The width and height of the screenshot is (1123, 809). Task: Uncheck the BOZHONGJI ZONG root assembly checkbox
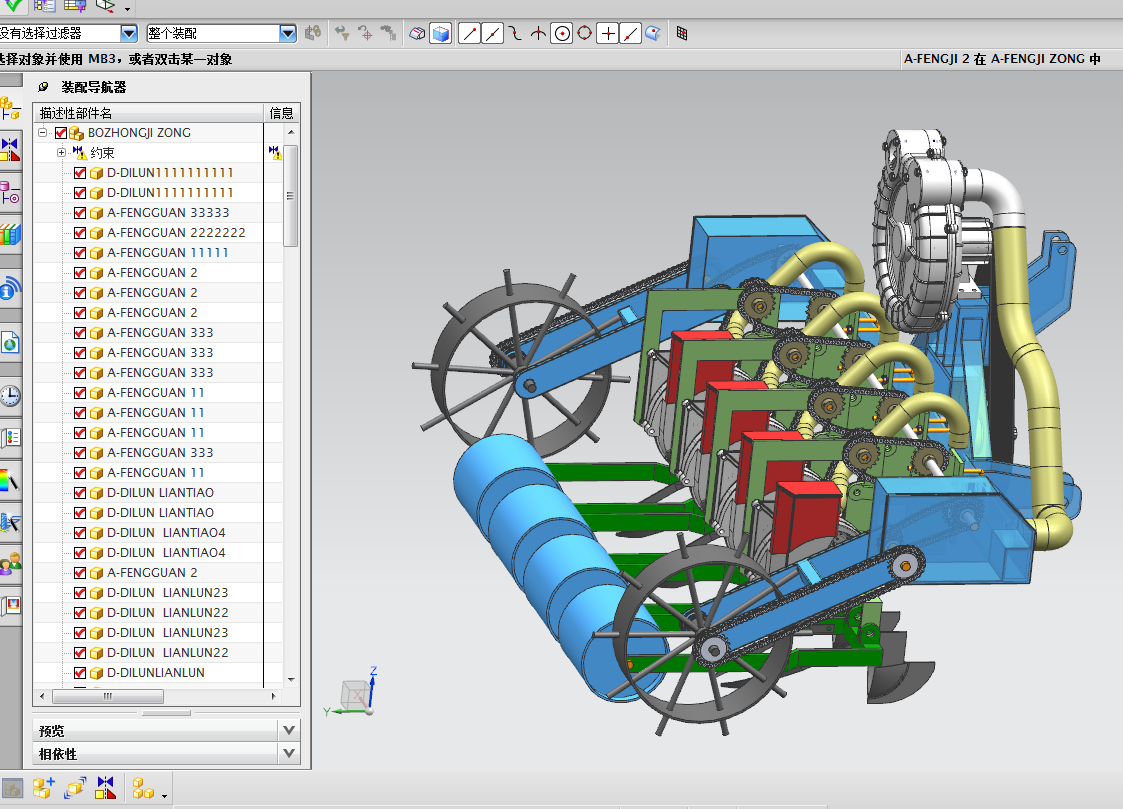tap(61, 133)
